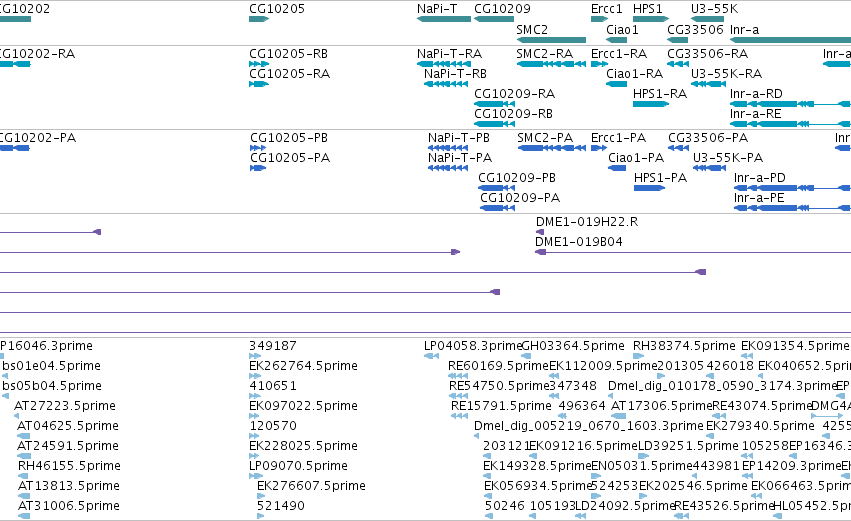Viewport: 851px width, 521px height.
Task: Click the Inr-a-RE transcript label
Action: [755, 114]
